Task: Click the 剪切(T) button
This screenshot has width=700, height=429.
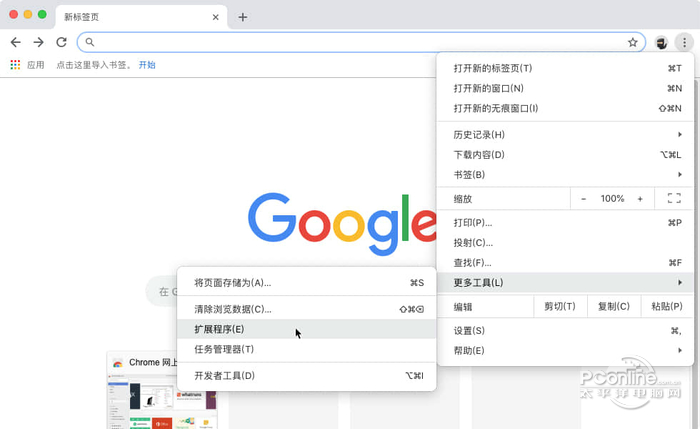Action: coord(560,307)
